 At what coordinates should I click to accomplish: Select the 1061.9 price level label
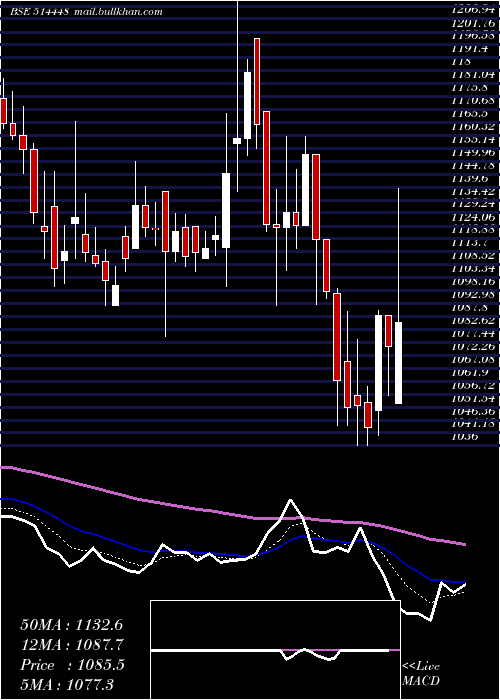click(468, 373)
